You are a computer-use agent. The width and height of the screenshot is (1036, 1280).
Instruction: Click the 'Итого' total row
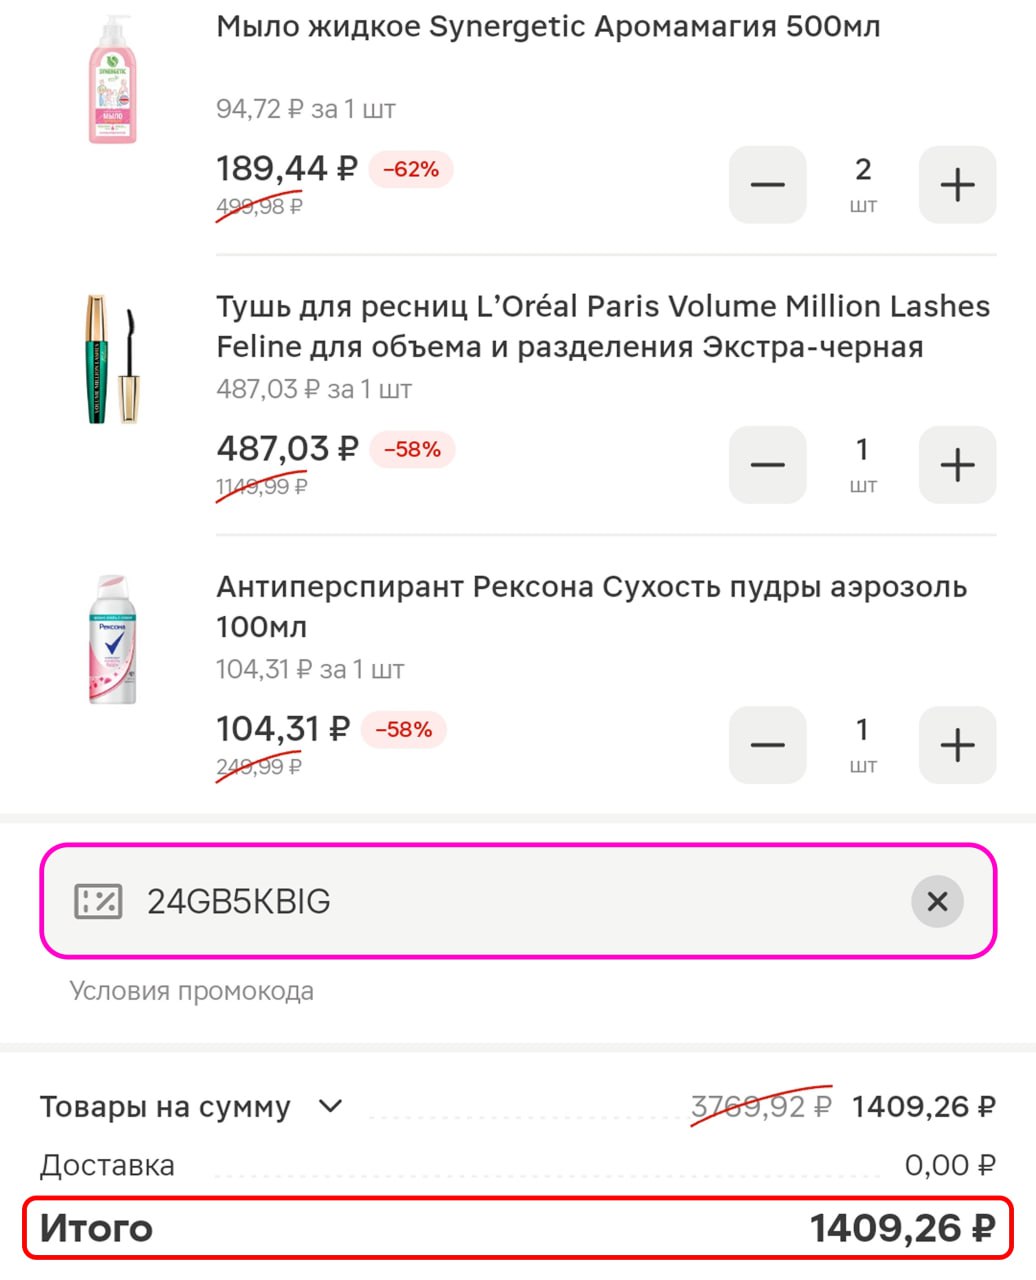[517, 1228]
